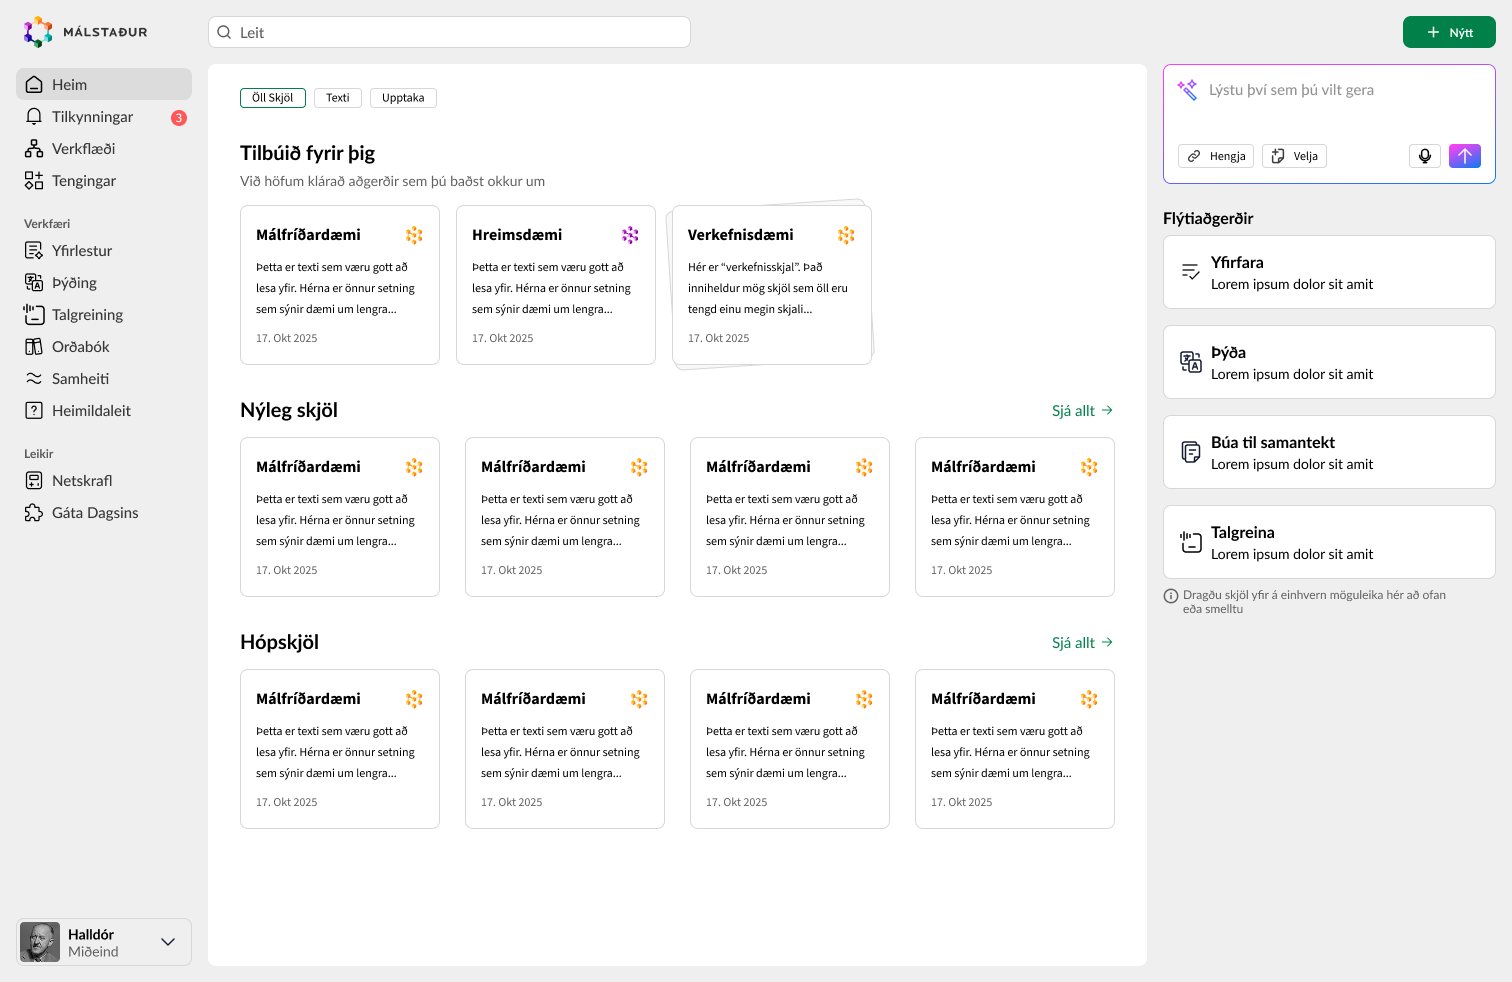Select the Öll Skjöl filter tab
The width and height of the screenshot is (1512, 982).
coord(273,98)
